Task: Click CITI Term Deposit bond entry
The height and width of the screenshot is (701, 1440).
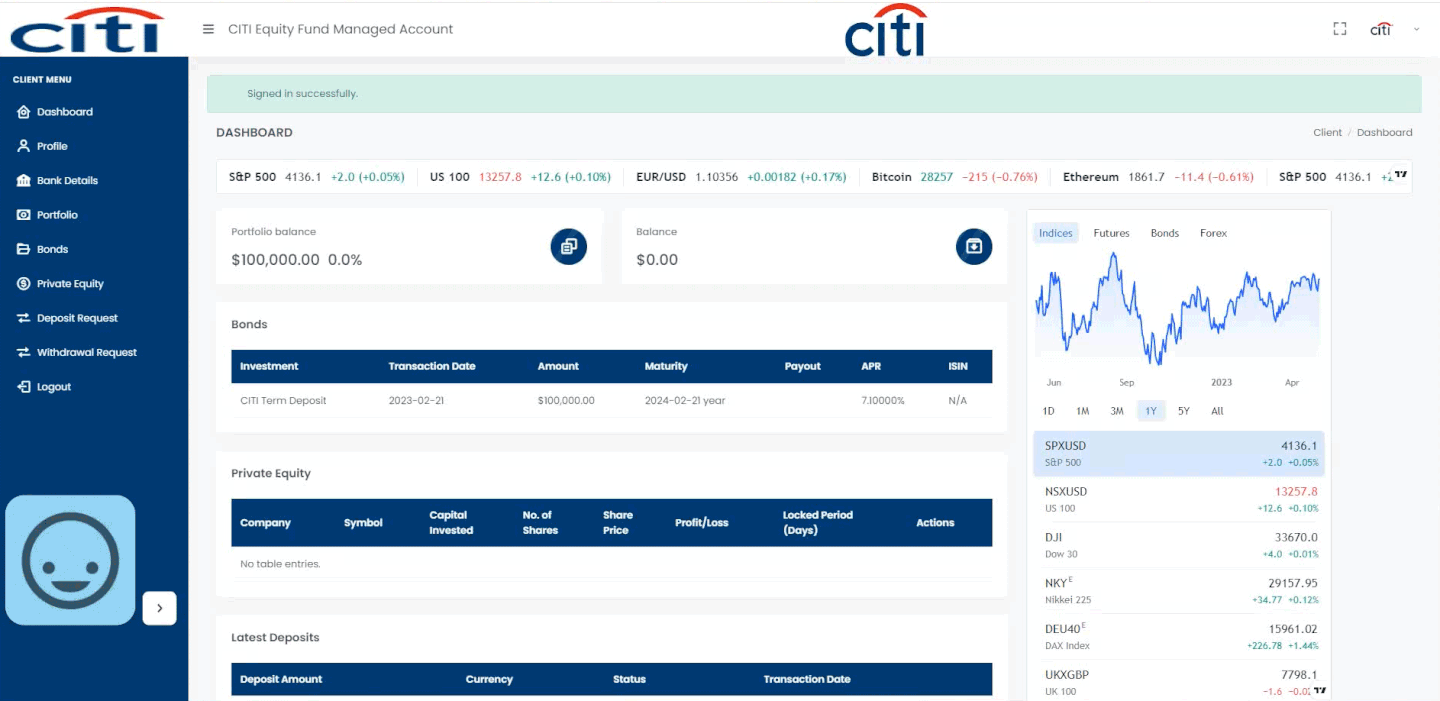Action: click(x=283, y=401)
